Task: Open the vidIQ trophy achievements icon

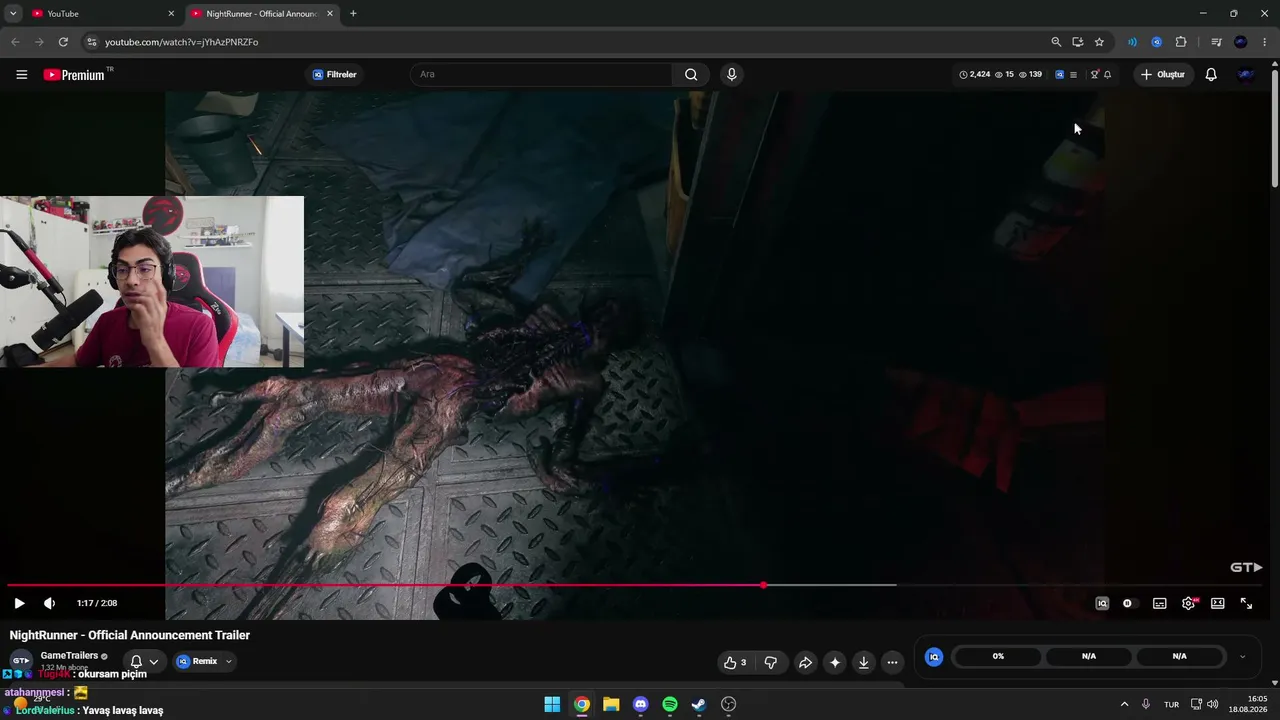Action: pos(1094,74)
